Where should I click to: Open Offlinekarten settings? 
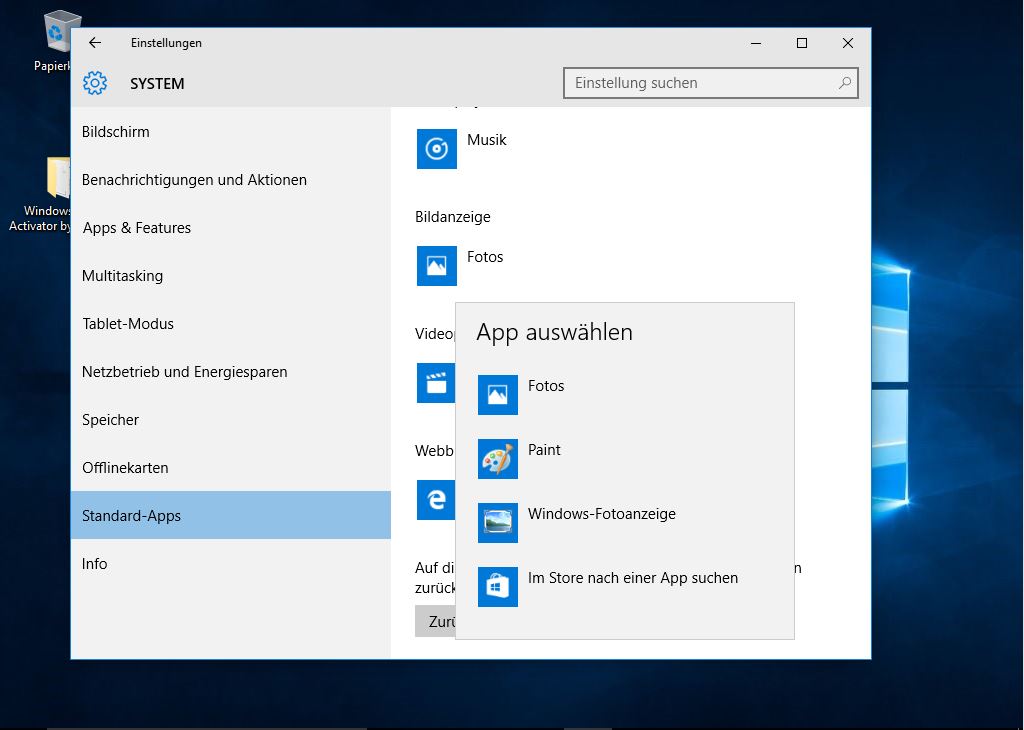231,468
